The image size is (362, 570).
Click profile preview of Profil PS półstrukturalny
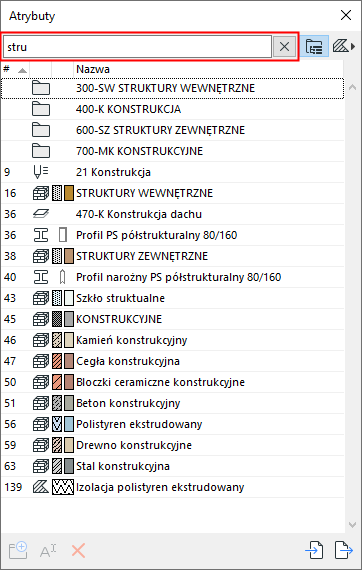pos(63,235)
